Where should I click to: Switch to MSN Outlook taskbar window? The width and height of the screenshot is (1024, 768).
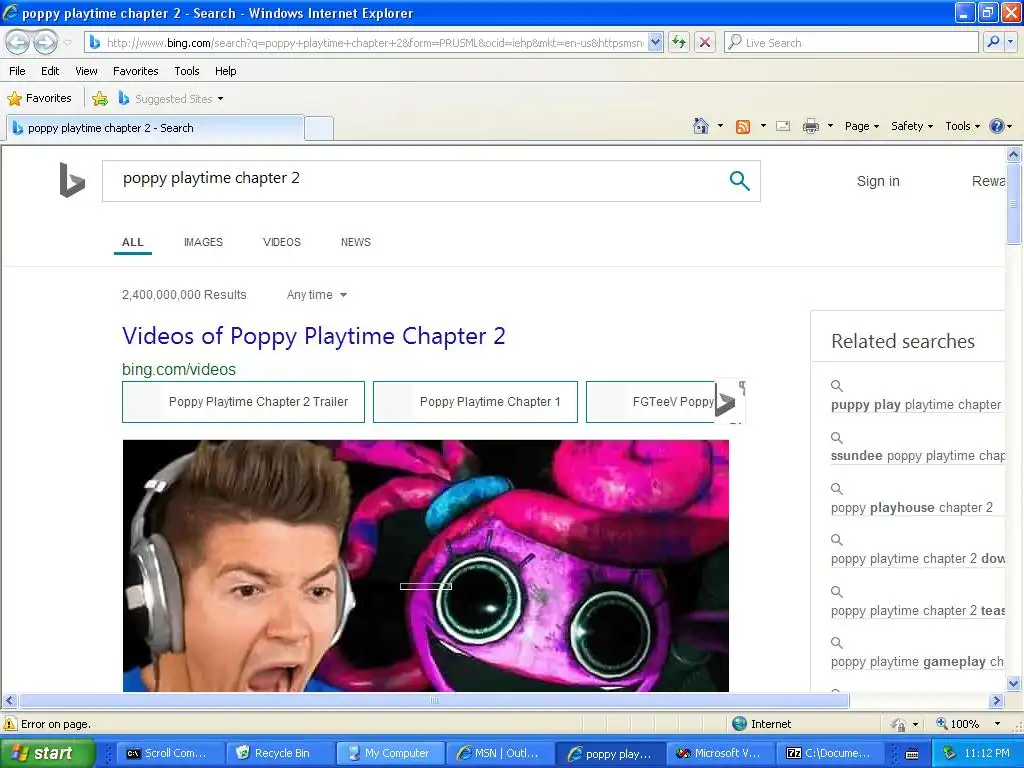500,753
